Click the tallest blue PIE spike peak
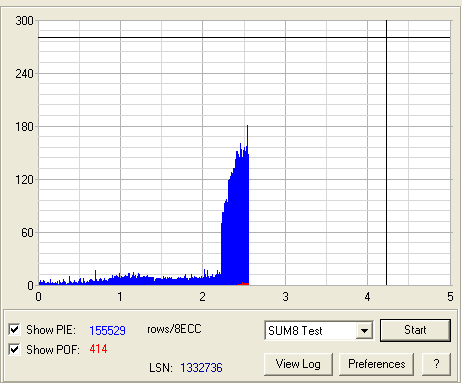The image size is (462, 384). pyautogui.click(x=247, y=127)
